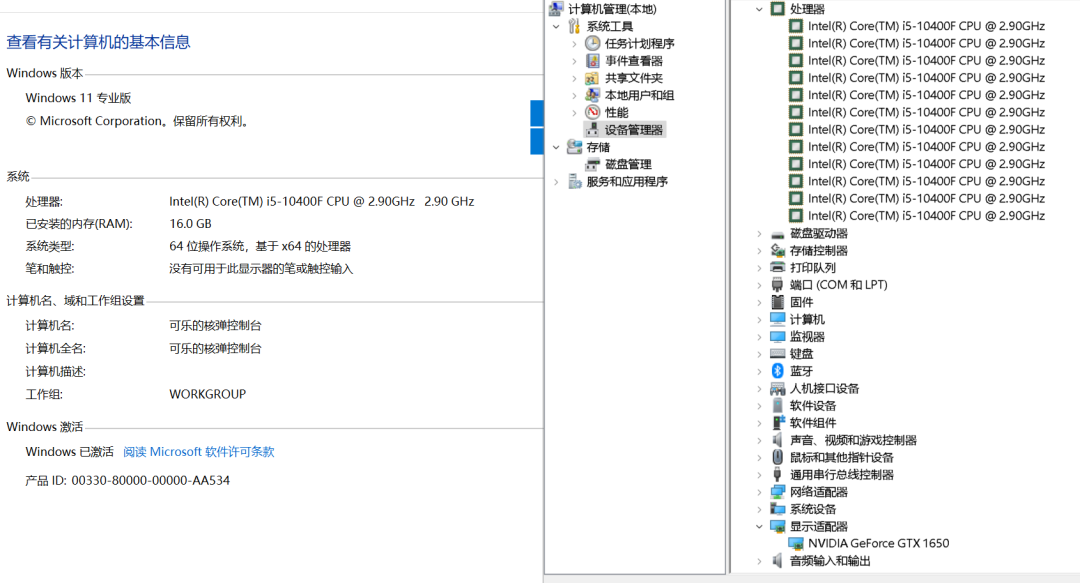Click the 固件 firmware icon
Viewport: 1080px width, 583px height.
click(778, 302)
